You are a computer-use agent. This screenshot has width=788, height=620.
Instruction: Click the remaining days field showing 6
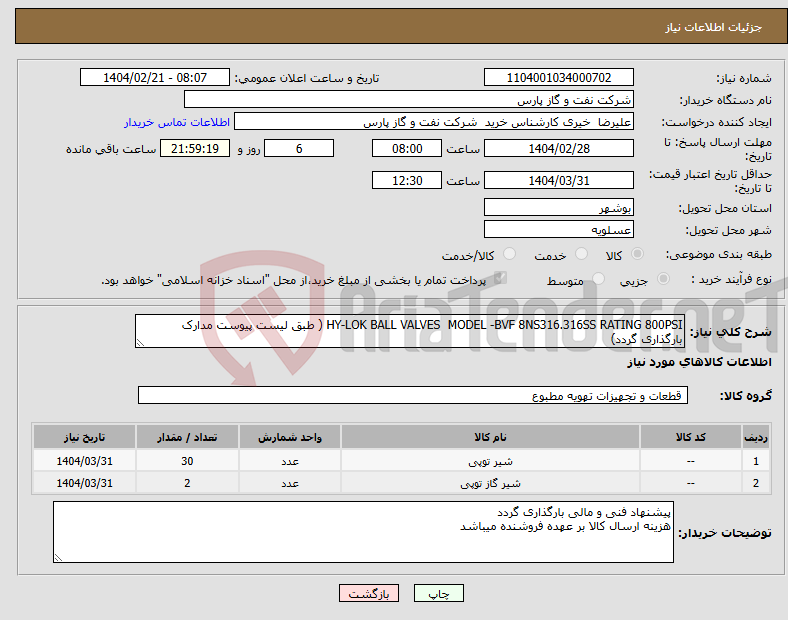point(299,149)
